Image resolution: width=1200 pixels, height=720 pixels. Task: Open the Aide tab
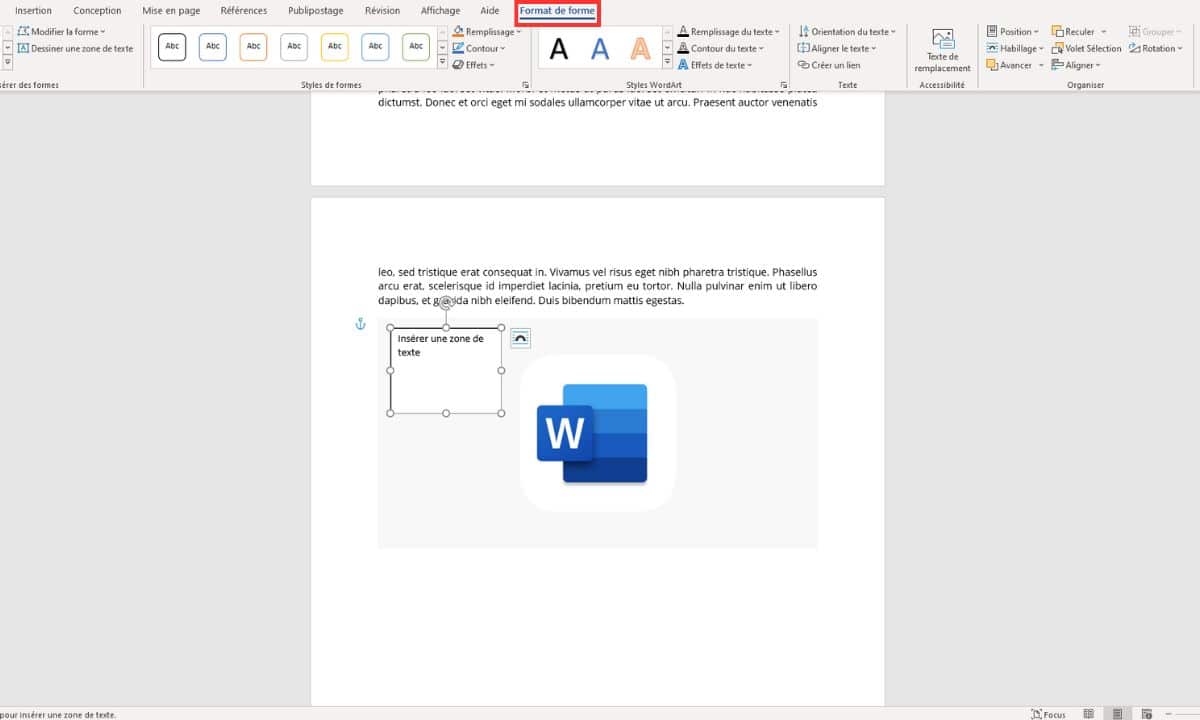pos(490,11)
